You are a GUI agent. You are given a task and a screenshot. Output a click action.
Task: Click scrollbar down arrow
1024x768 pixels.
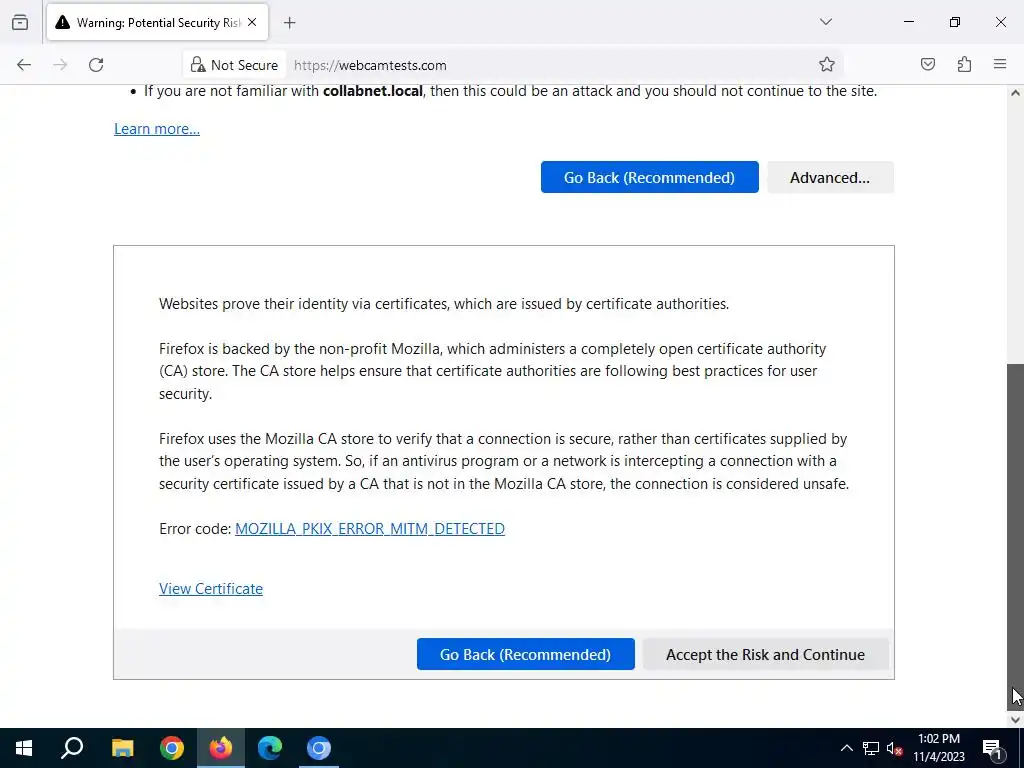[x=1015, y=720]
